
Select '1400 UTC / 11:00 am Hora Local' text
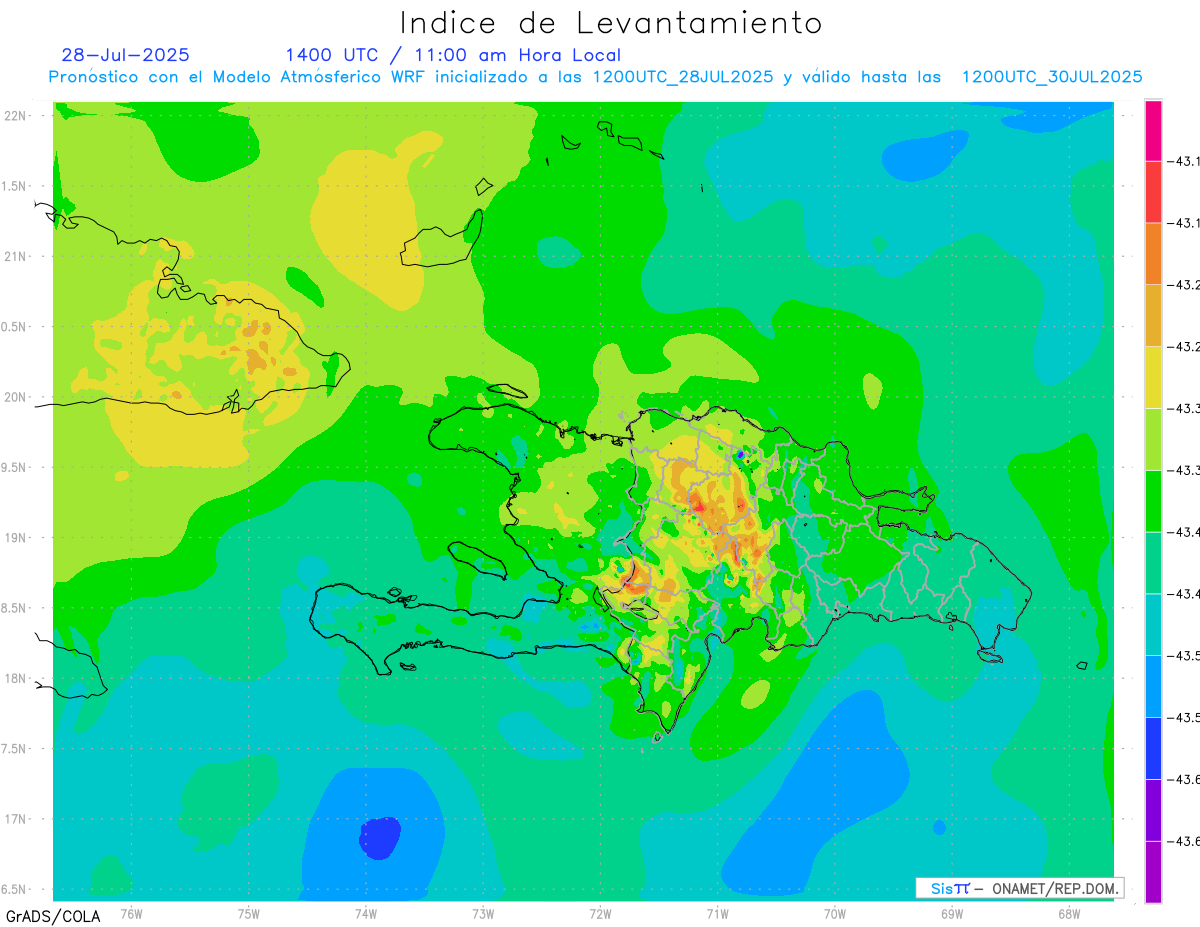pyautogui.click(x=453, y=55)
